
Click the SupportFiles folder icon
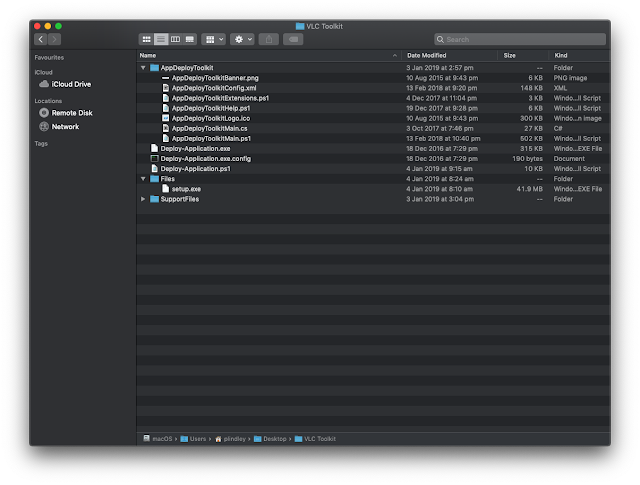(154, 199)
